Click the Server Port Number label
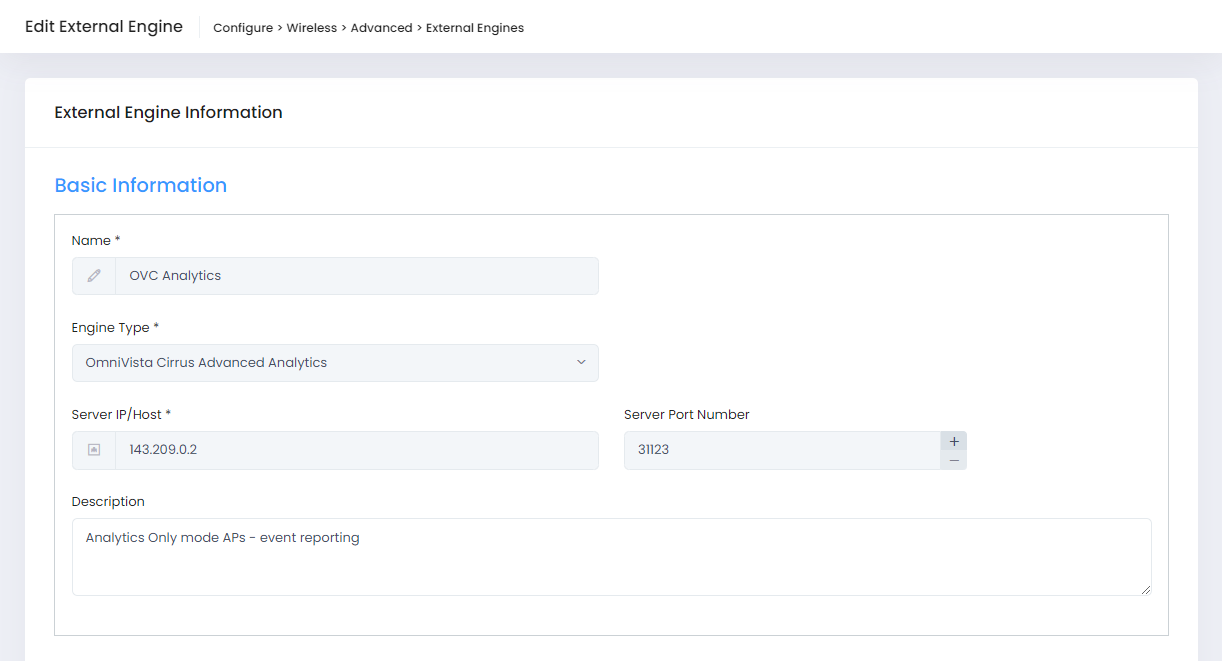The image size is (1222, 661). 686,415
